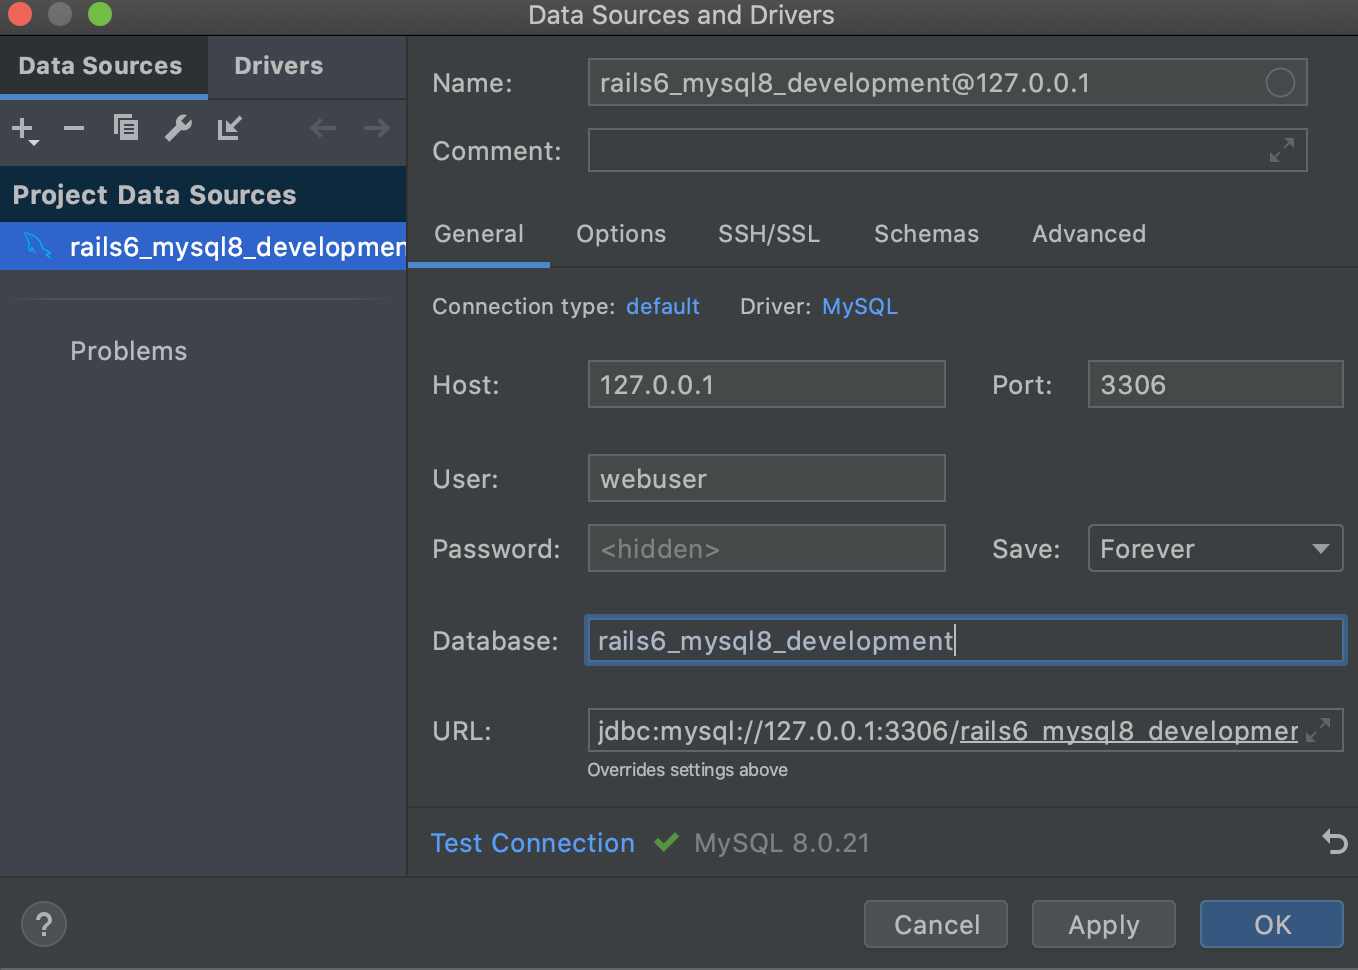The height and width of the screenshot is (970, 1358).
Task: Open the Connection type default dropdown link
Action: click(662, 307)
